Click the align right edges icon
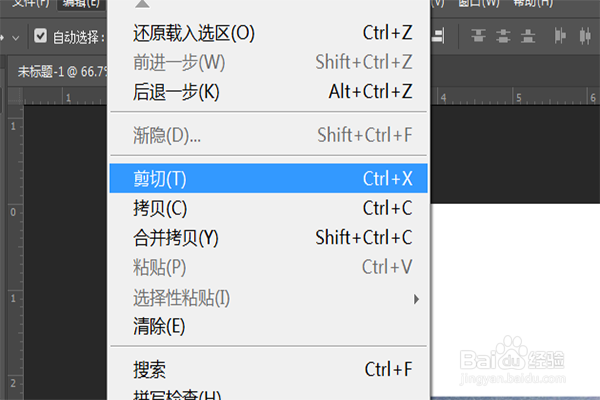Viewport: 600px width, 400px height. pos(438,36)
